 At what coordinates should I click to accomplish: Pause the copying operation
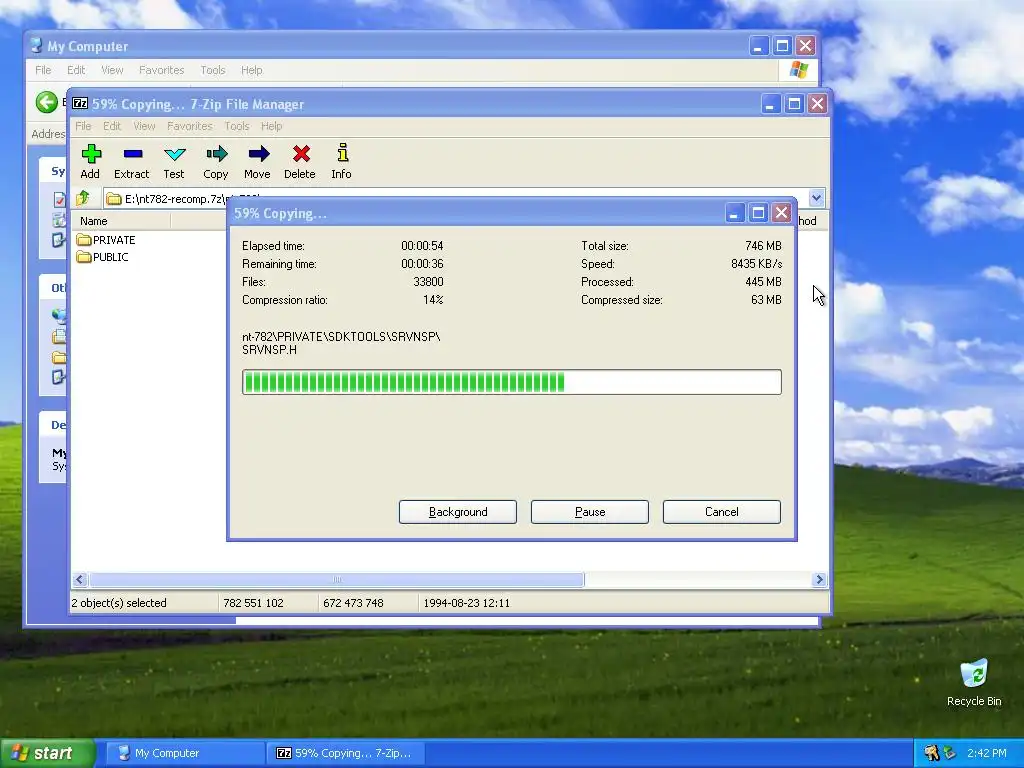(x=590, y=512)
